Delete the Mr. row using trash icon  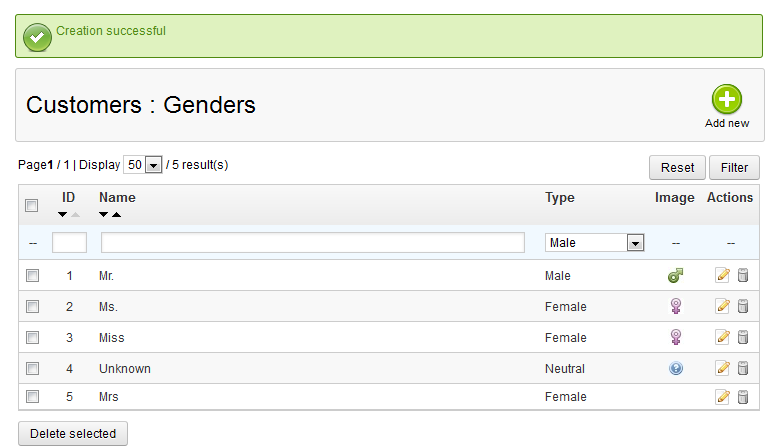(743, 276)
